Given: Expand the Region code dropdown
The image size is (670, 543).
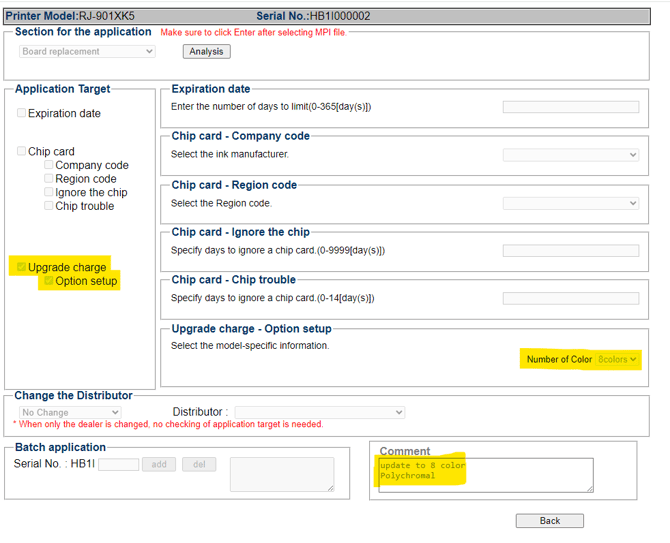Looking at the screenshot, I should pos(570,203).
